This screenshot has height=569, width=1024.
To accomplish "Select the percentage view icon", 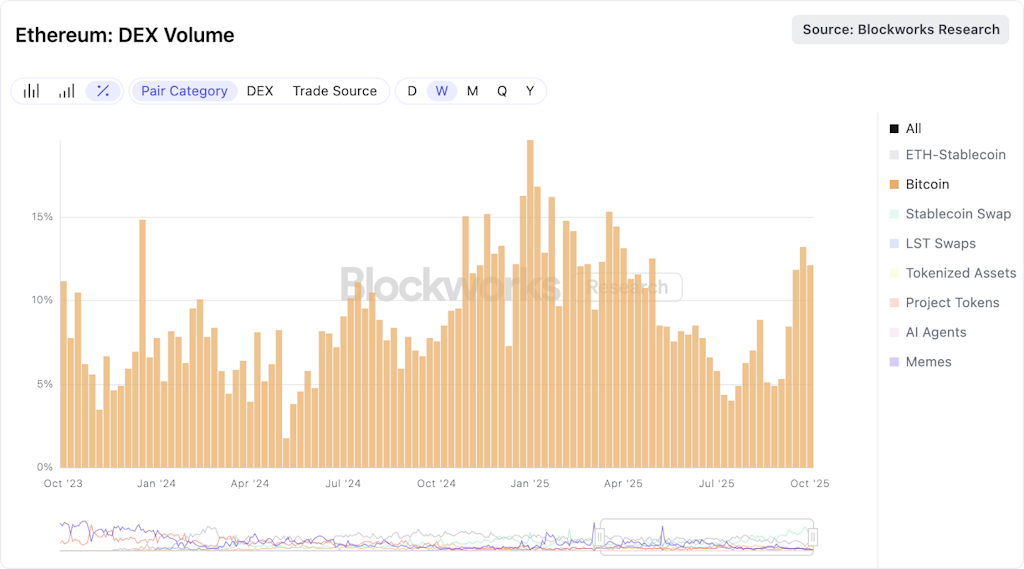I will coord(102,91).
